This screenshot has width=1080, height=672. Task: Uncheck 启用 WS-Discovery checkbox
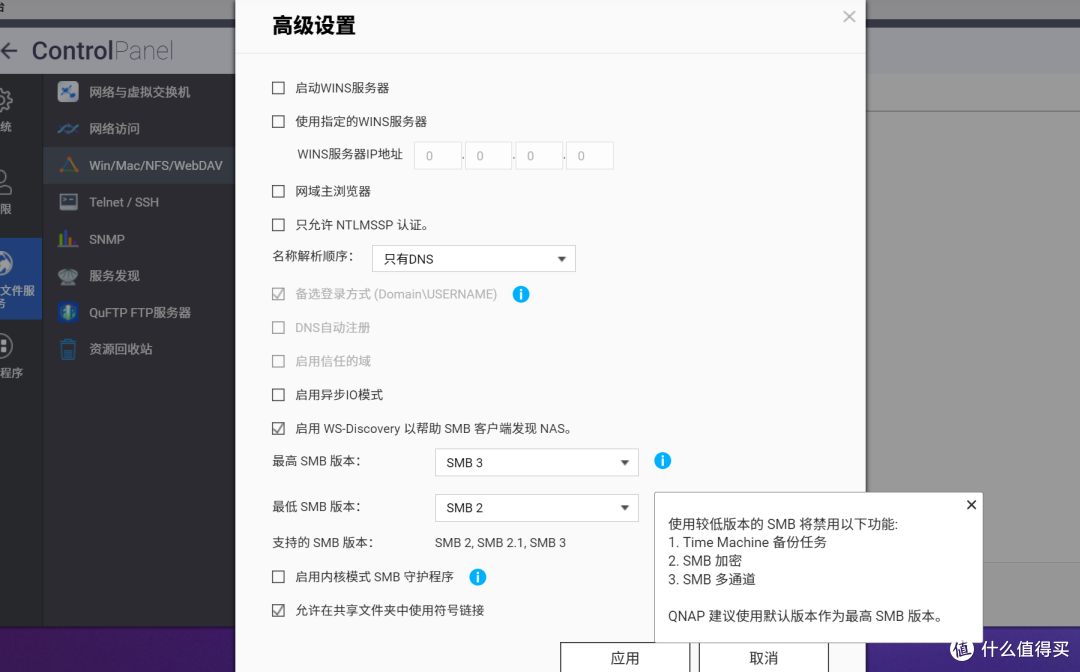pyautogui.click(x=278, y=429)
